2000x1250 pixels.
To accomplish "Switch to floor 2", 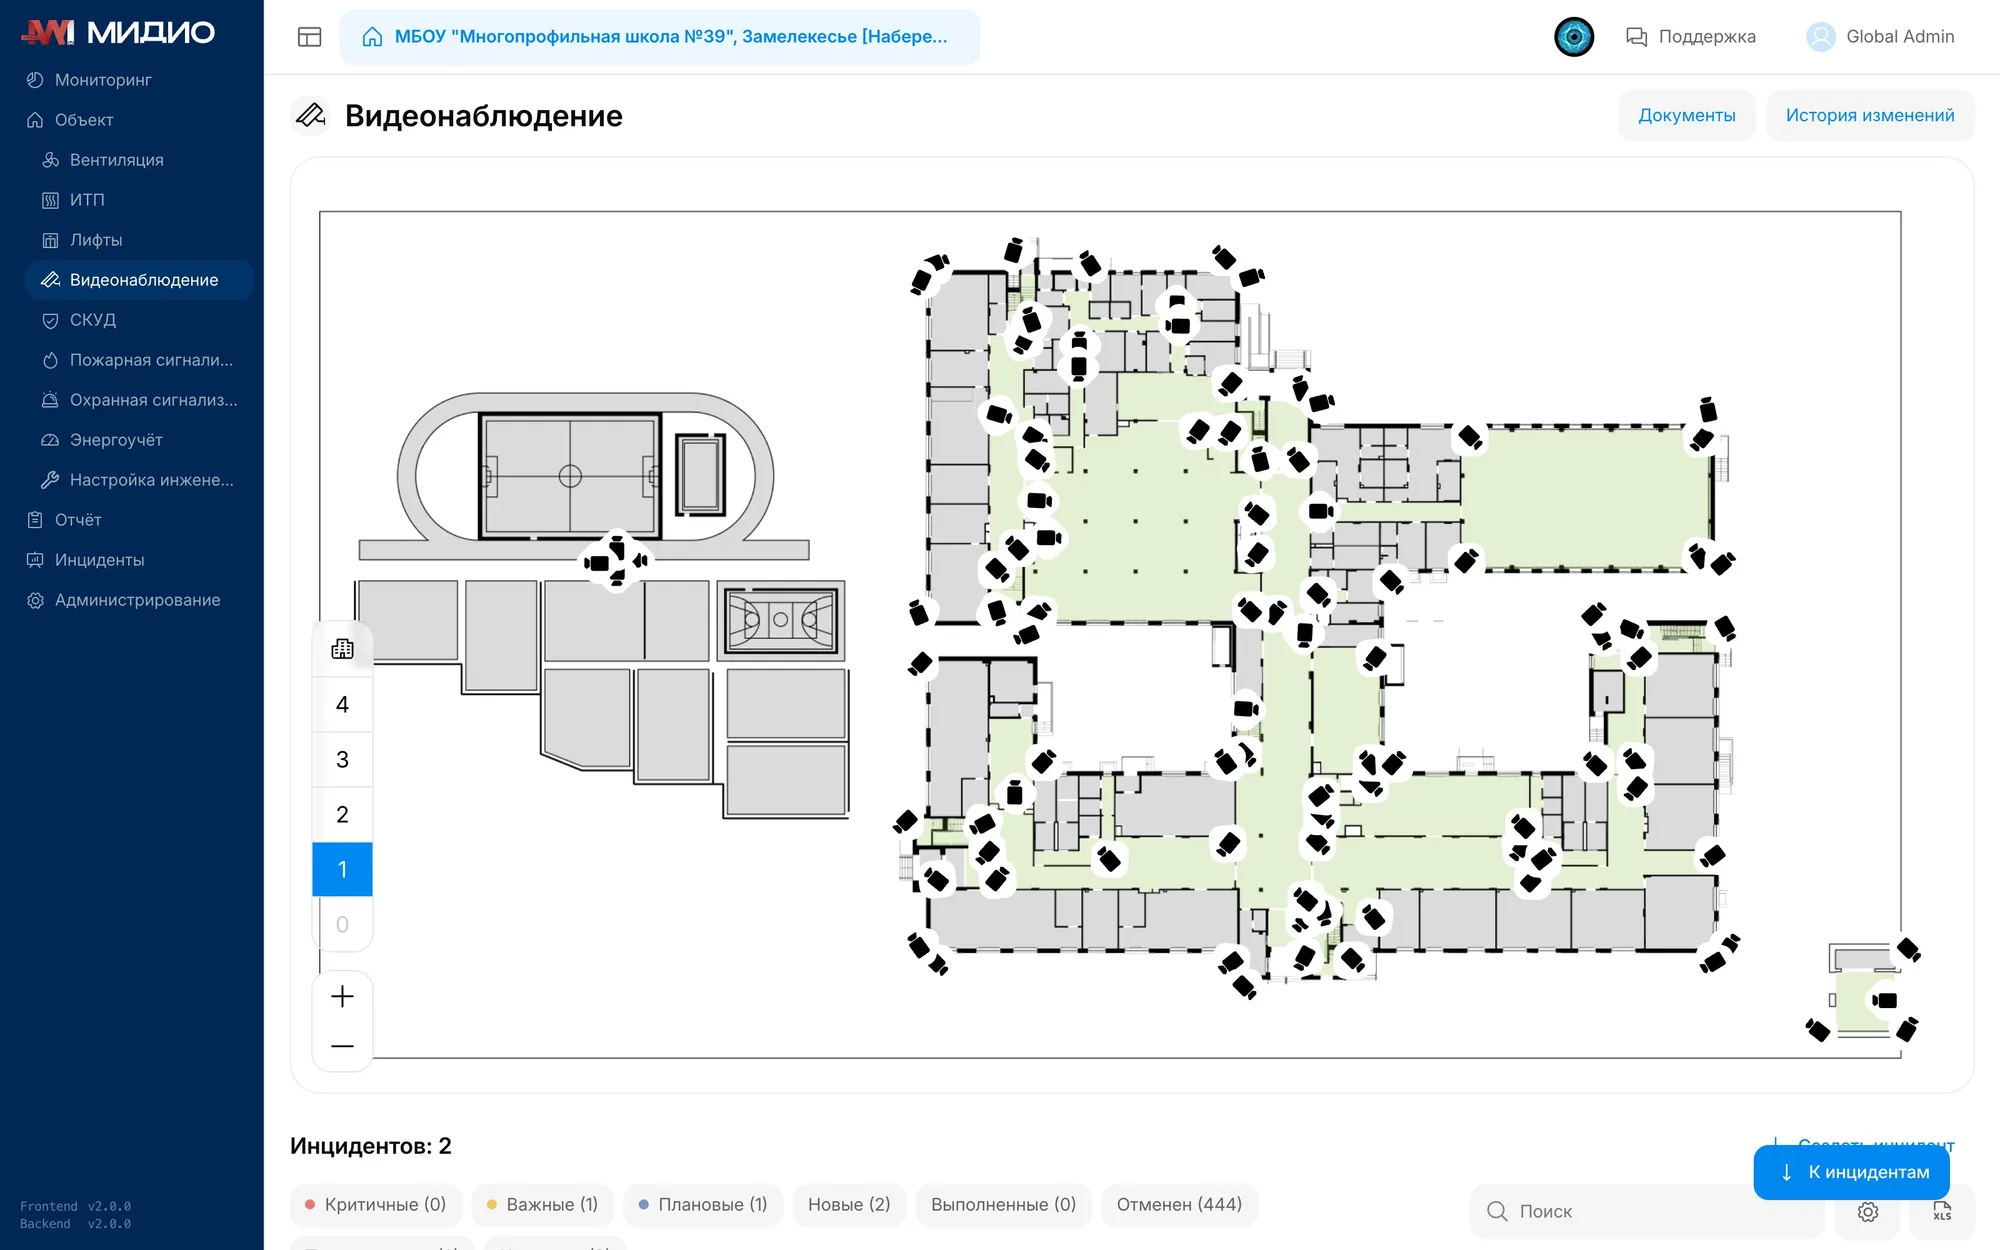I will pyautogui.click(x=342, y=815).
